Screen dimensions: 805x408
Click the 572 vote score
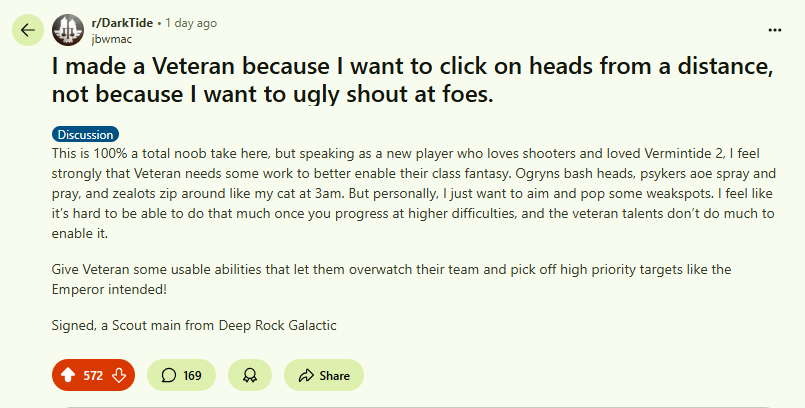[x=93, y=376]
